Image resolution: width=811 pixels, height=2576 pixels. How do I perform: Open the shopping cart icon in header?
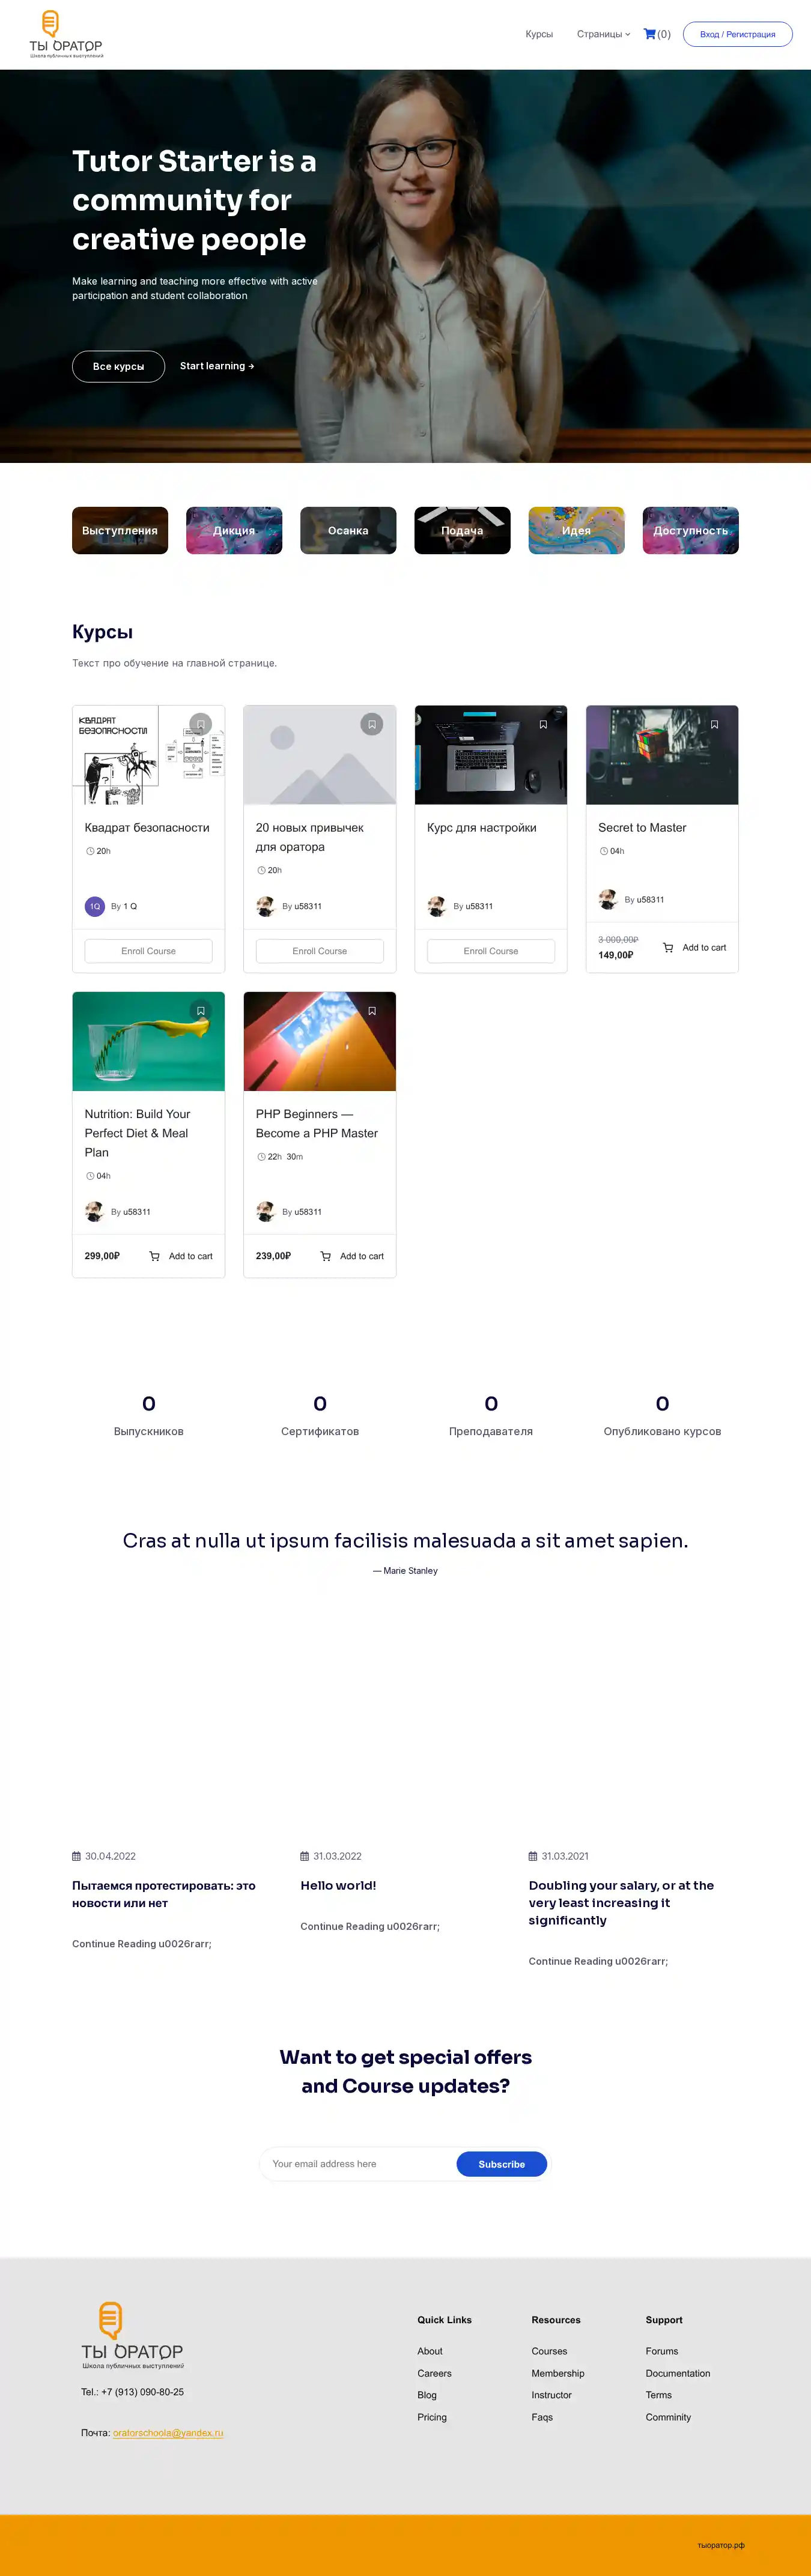(x=650, y=34)
